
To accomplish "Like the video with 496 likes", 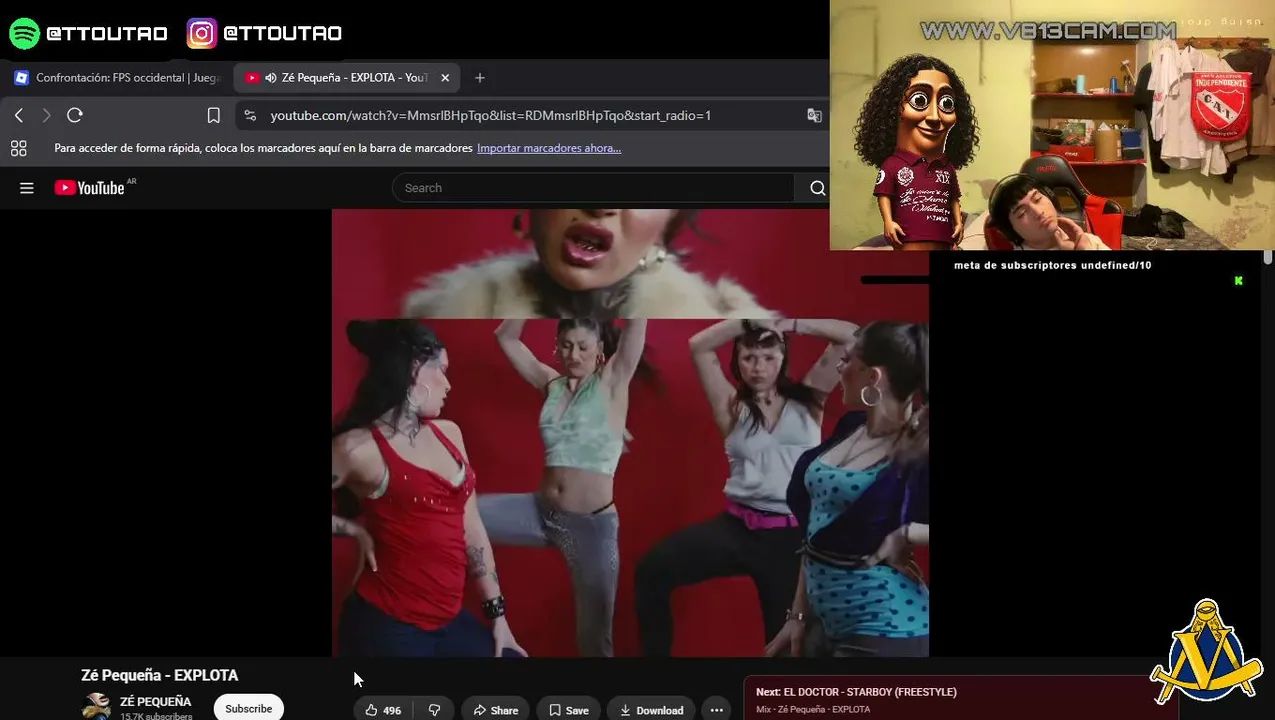I will click(x=383, y=710).
